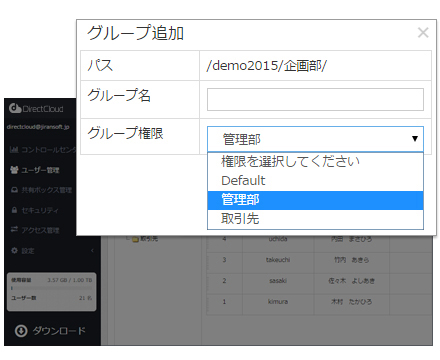The width and height of the screenshot is (440, 360).
Task: Open the グループ権限 dropdown arrow
Action: click(x=415, y=139)
